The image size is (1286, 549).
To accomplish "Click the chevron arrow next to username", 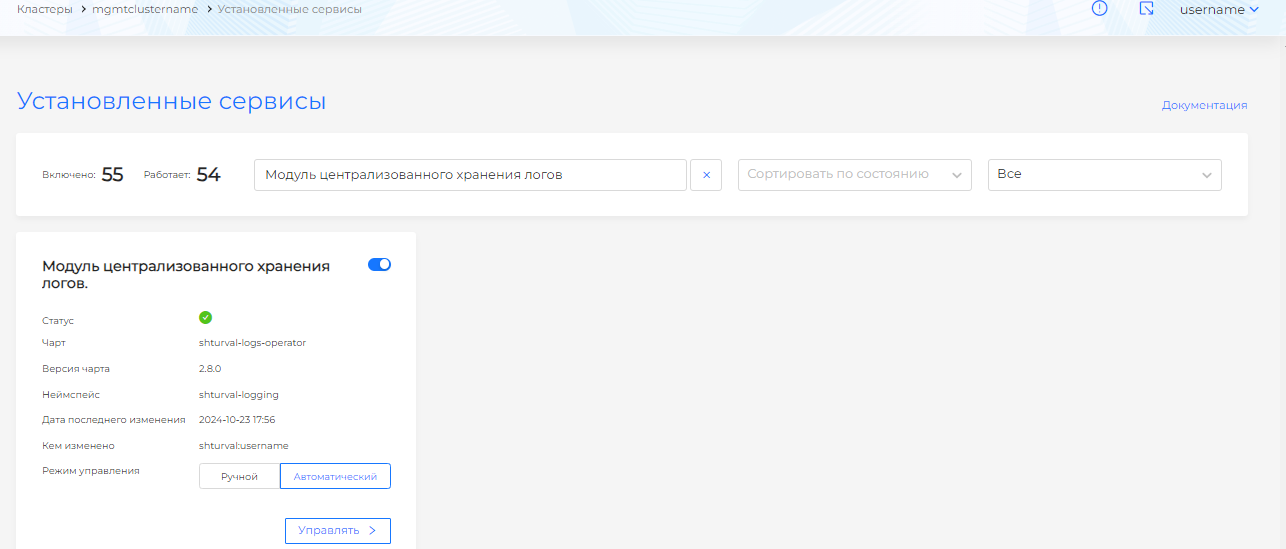I will pyautogui.click(x=1254, y=10).
